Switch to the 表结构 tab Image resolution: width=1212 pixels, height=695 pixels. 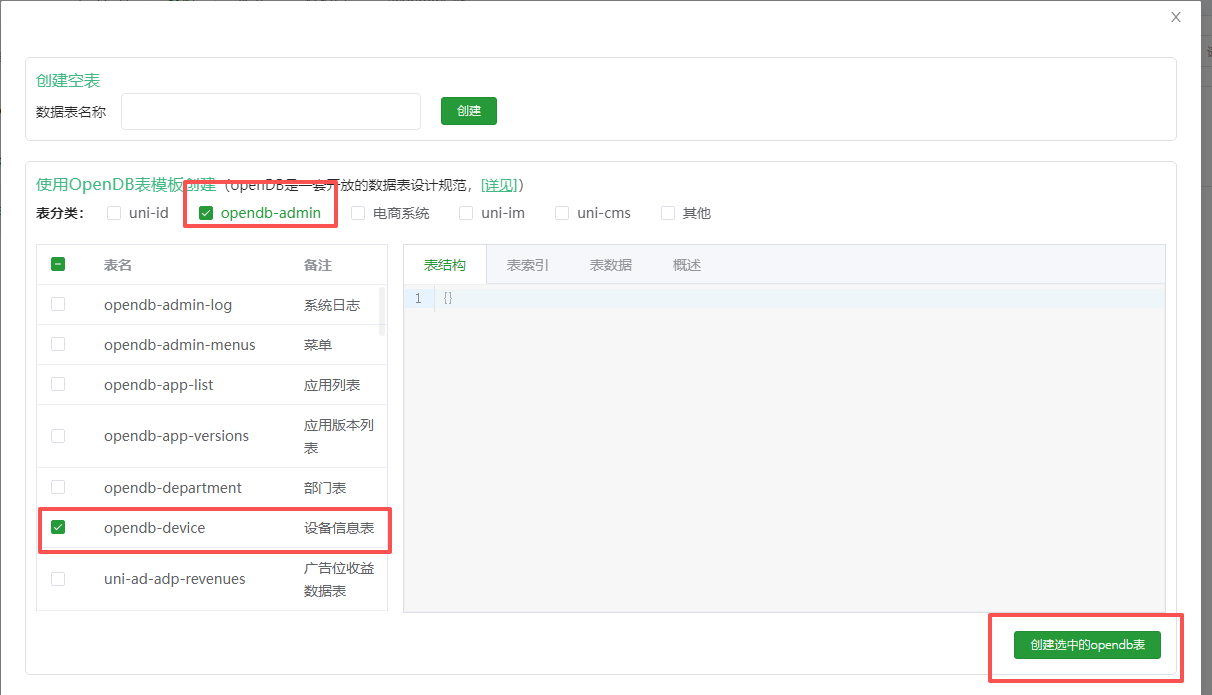click(445, 265)
